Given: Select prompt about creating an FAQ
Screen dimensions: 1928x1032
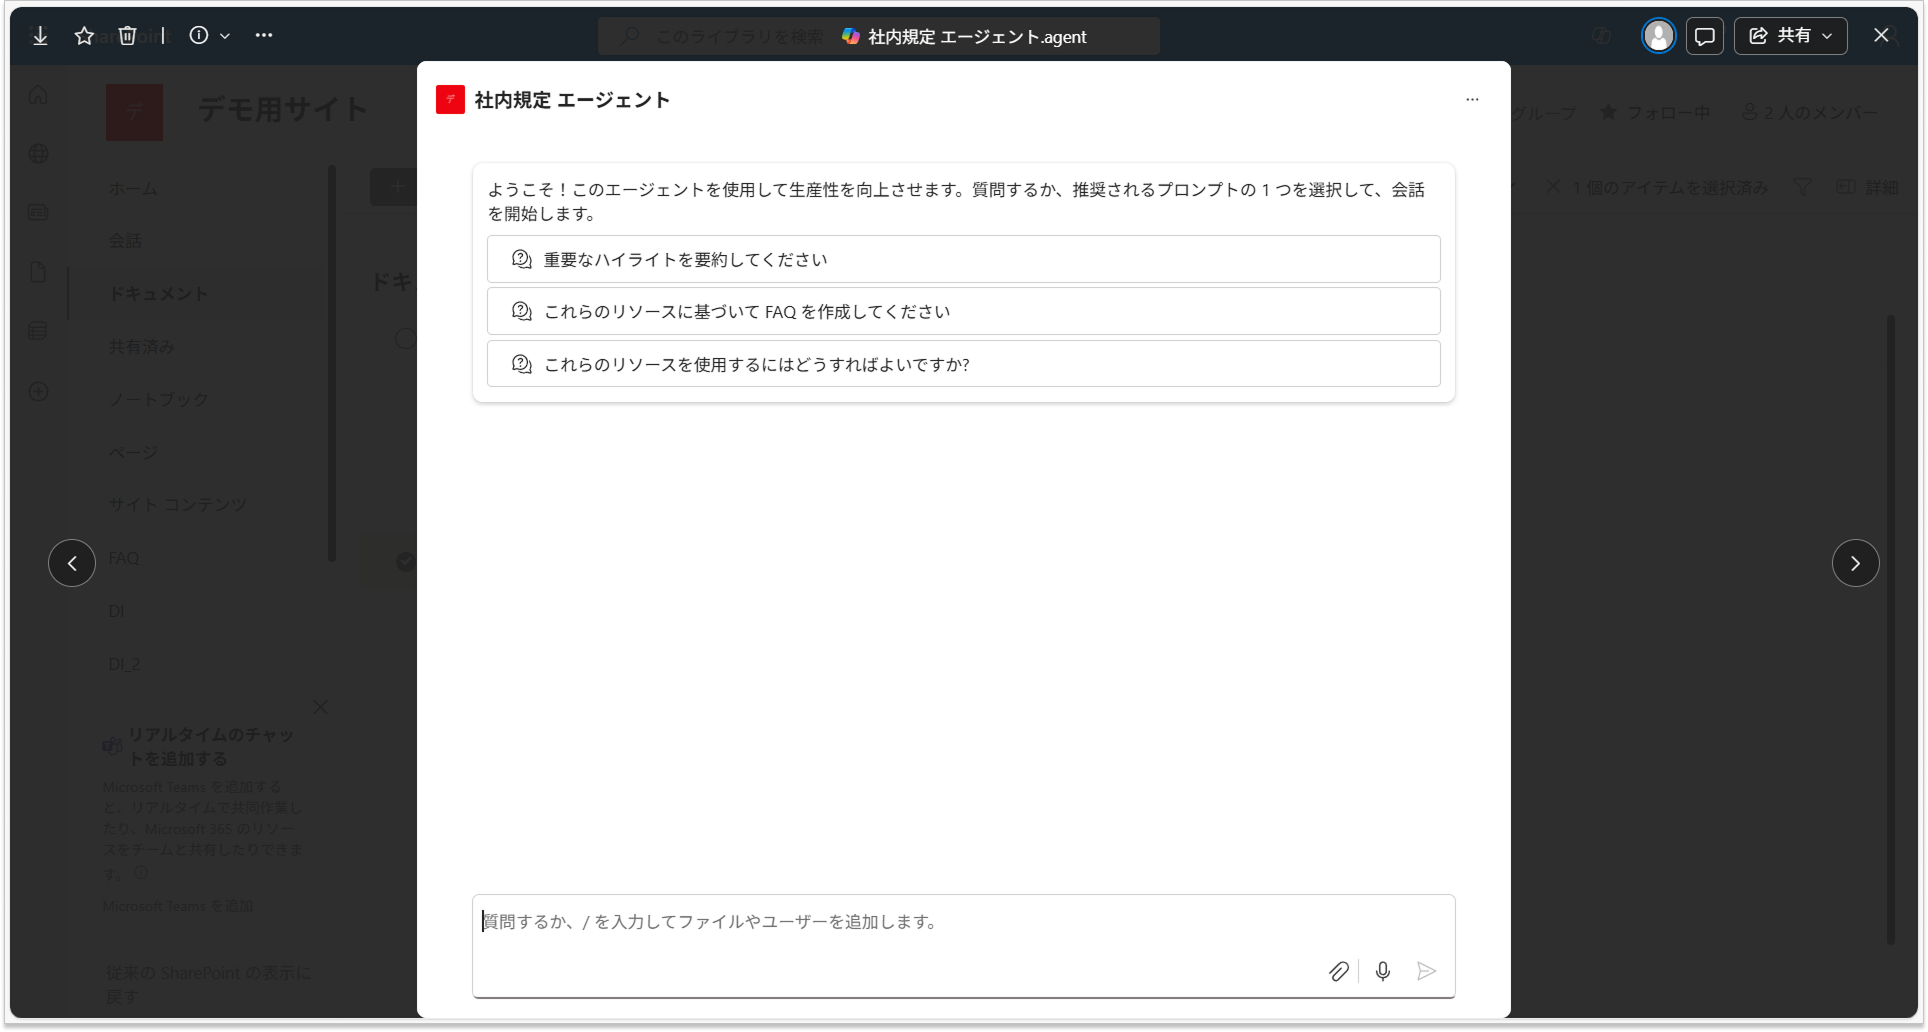Looking at the screenshot, I should 963,312.
